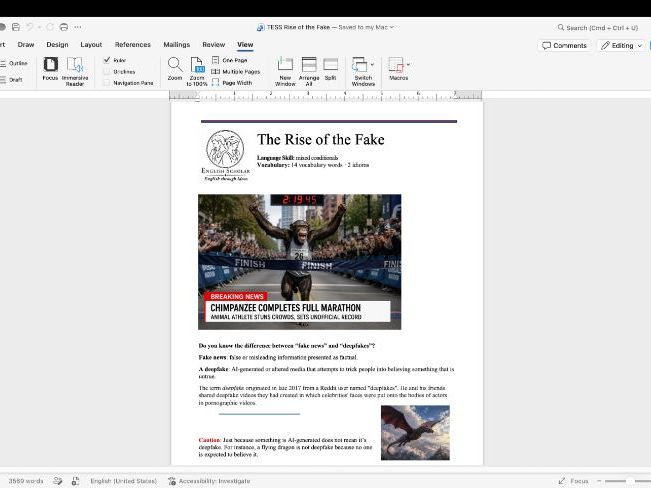Click Accessibility: Investigate text in status bar
The height and width of the screenshot is (488, 651).
pyautogui.click(x=214, y=481)
